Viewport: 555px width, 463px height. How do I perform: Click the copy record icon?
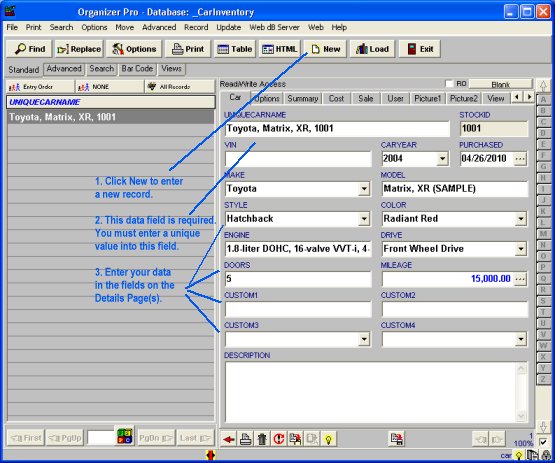(x=295, y=439)
